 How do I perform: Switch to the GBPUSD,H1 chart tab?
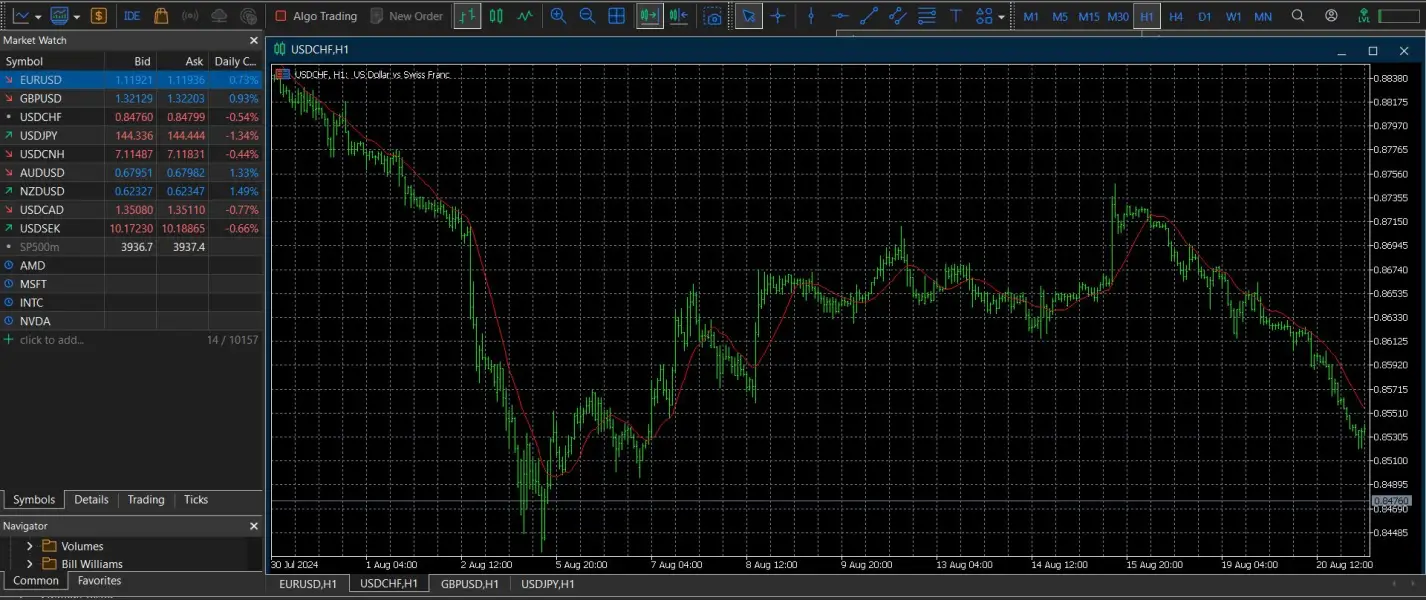pos(469,584)
